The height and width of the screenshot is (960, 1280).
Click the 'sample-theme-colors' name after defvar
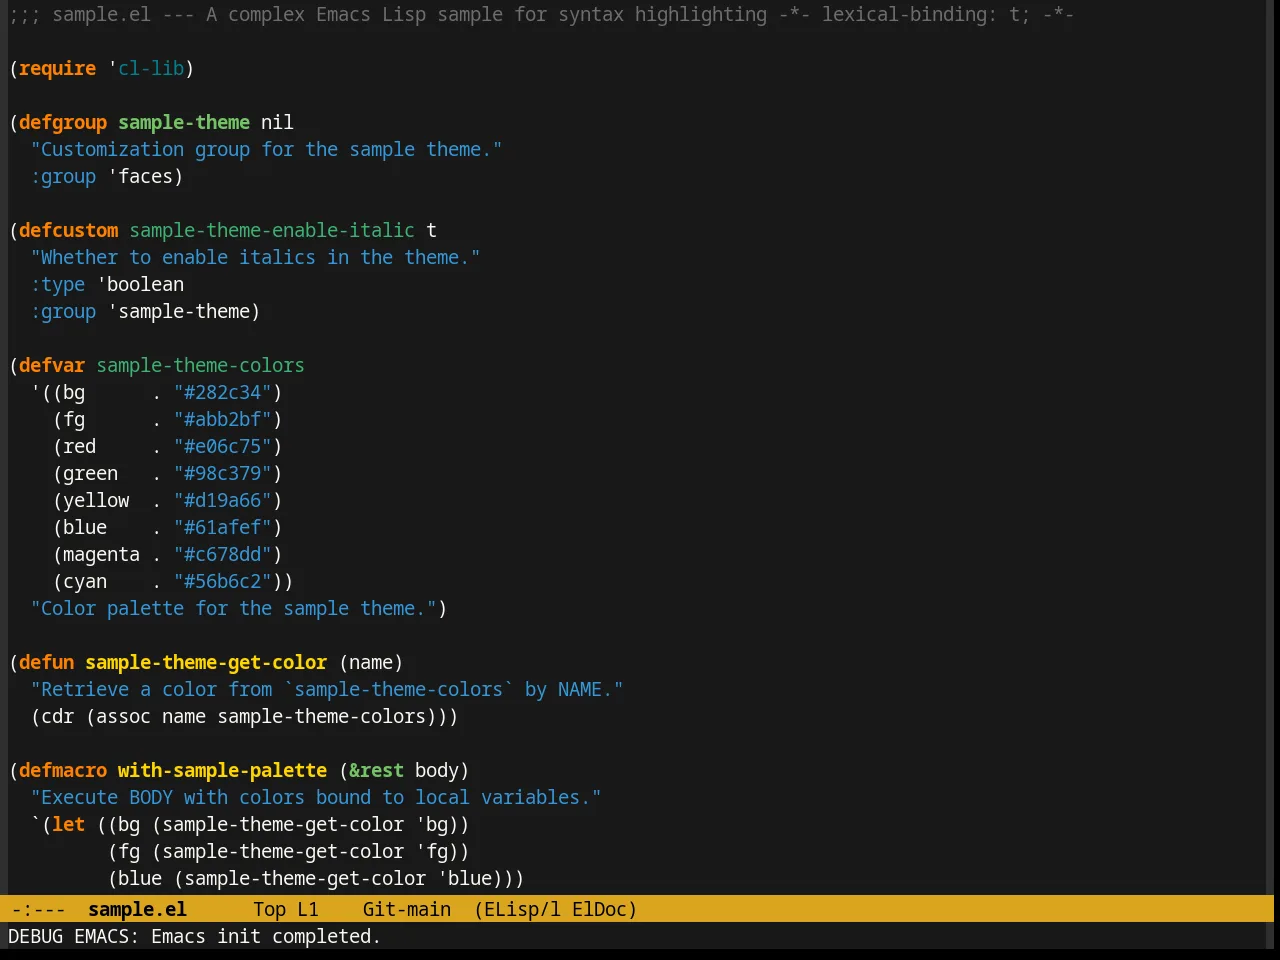pyautogui.click(x=200, y=365)
